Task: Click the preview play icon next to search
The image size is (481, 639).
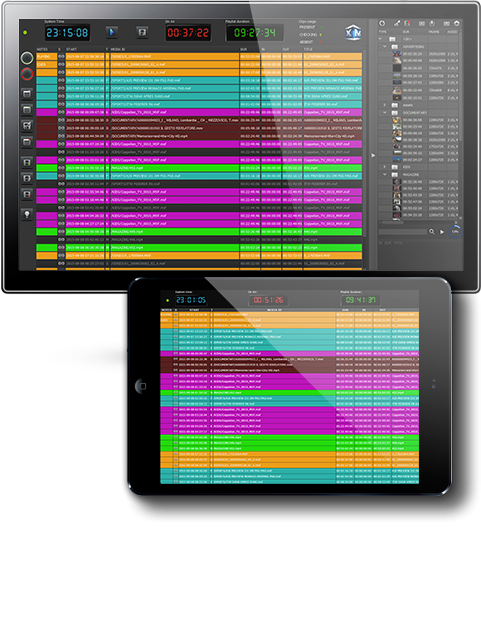Action: point(442,231)
